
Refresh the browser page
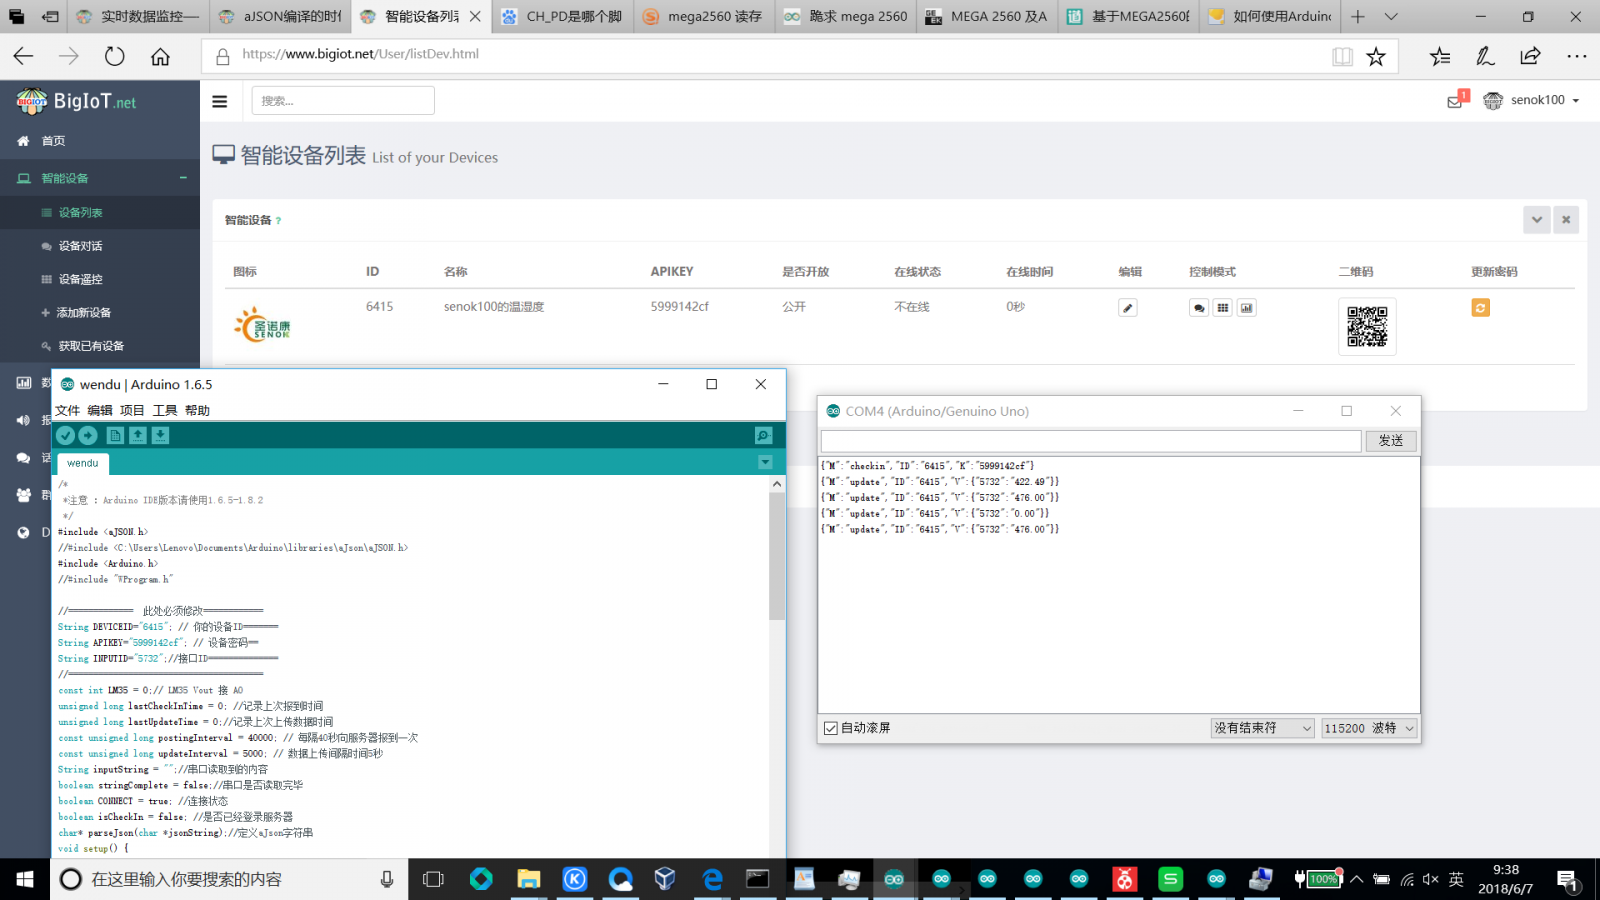pyautogui.click(x=115, y=56)
